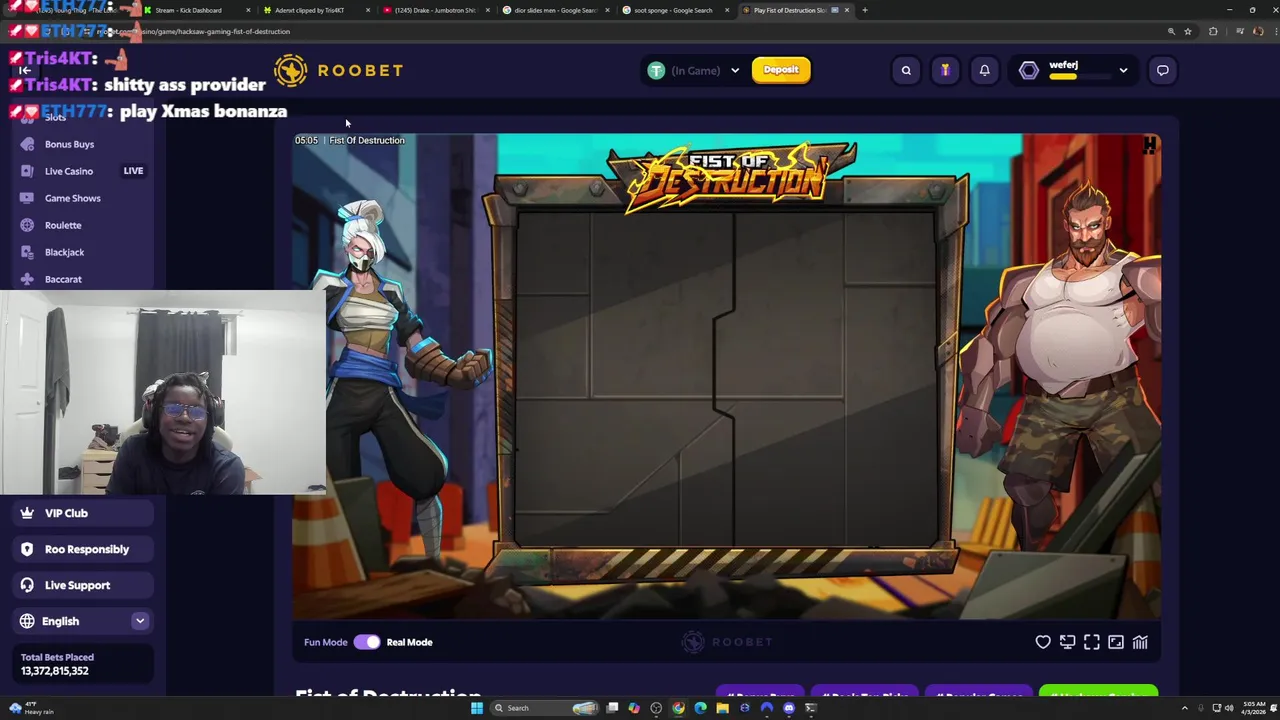Show game statistics chart

[x=1140, y=642]
